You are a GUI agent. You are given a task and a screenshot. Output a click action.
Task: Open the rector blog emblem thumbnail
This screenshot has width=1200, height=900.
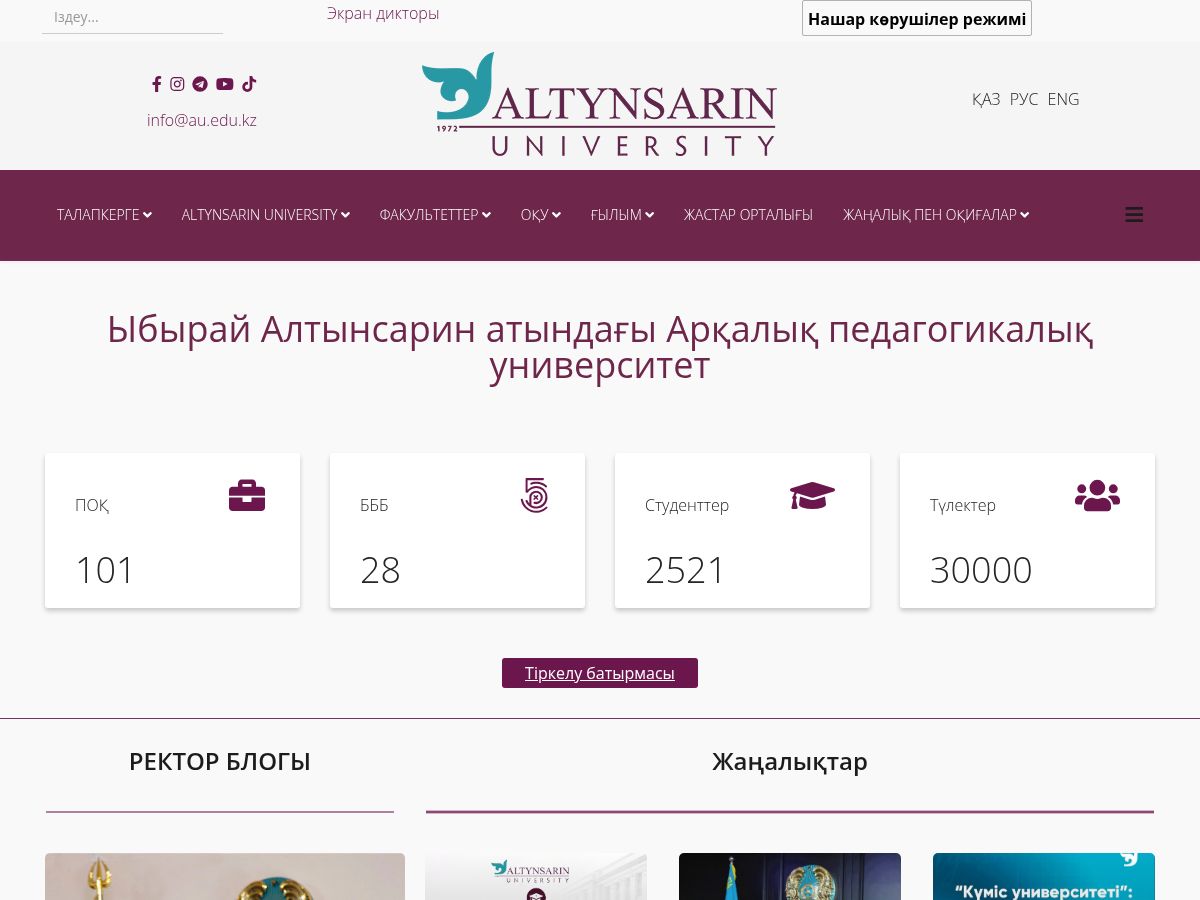pos(225,876)
